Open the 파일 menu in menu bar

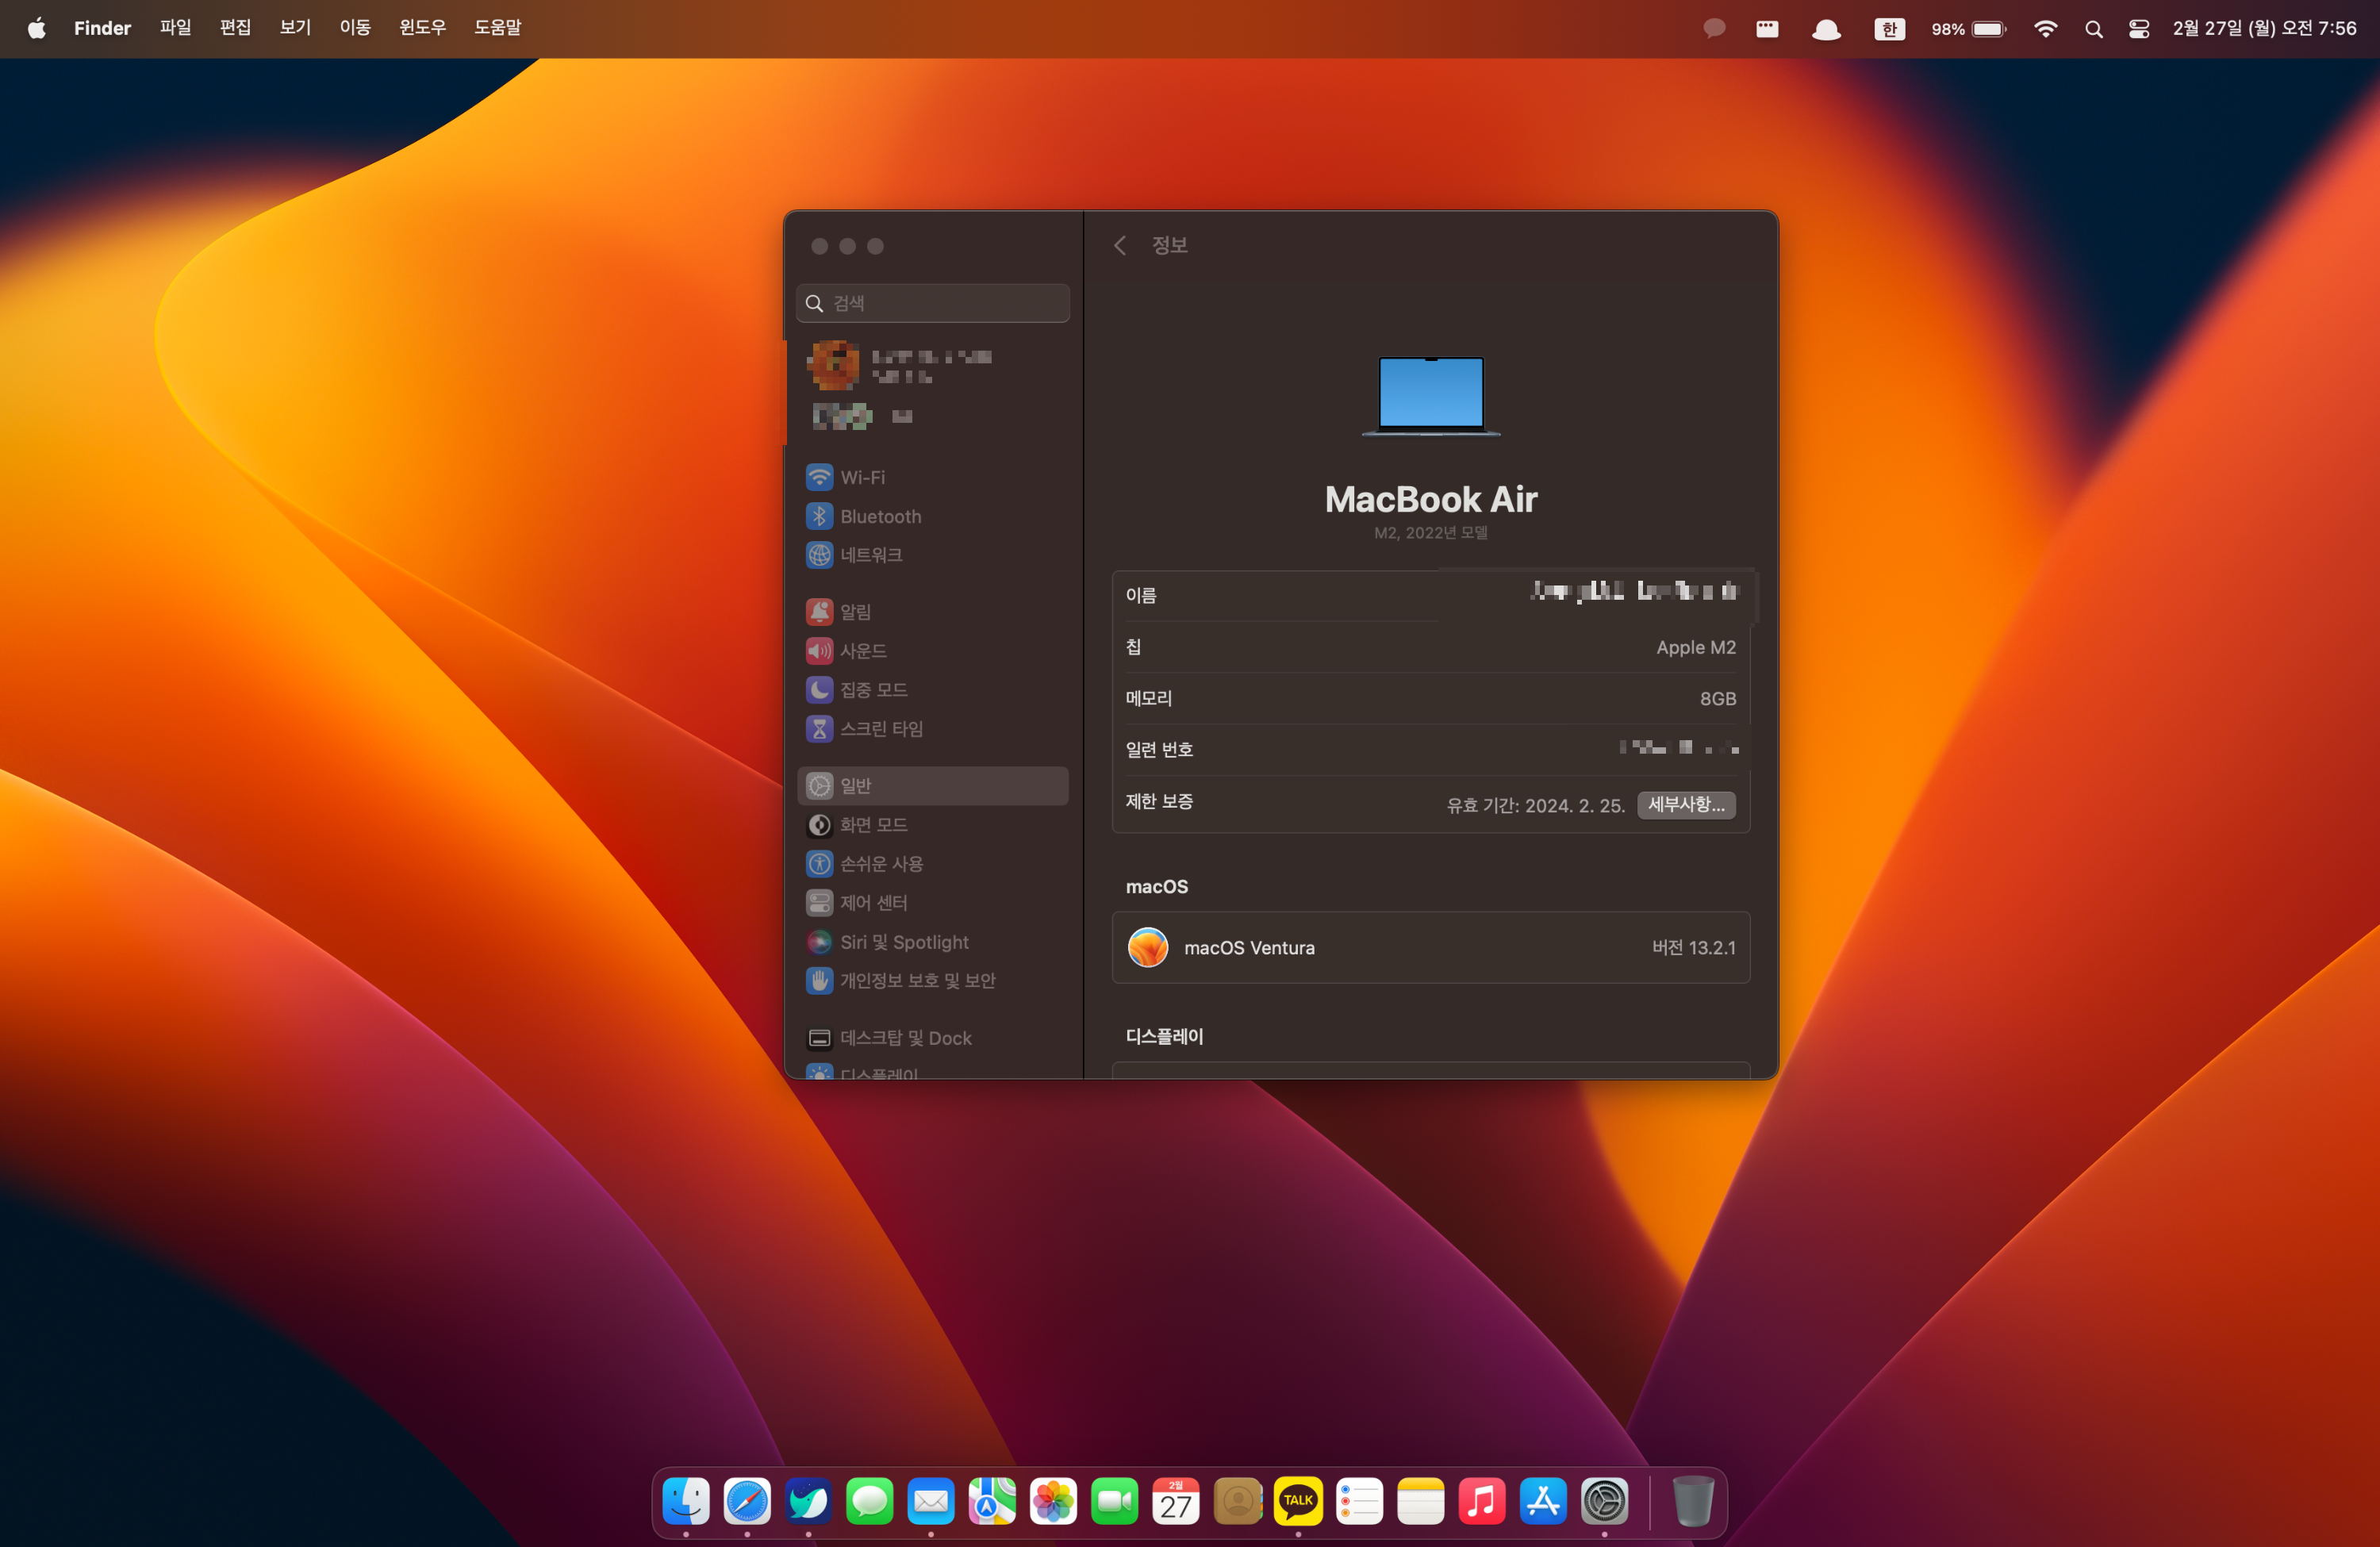175,28
